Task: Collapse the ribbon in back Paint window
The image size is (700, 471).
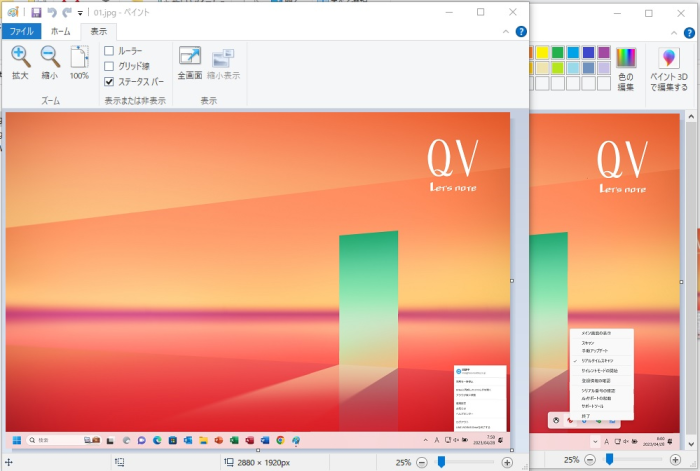Action: click(x=674, y=33)
